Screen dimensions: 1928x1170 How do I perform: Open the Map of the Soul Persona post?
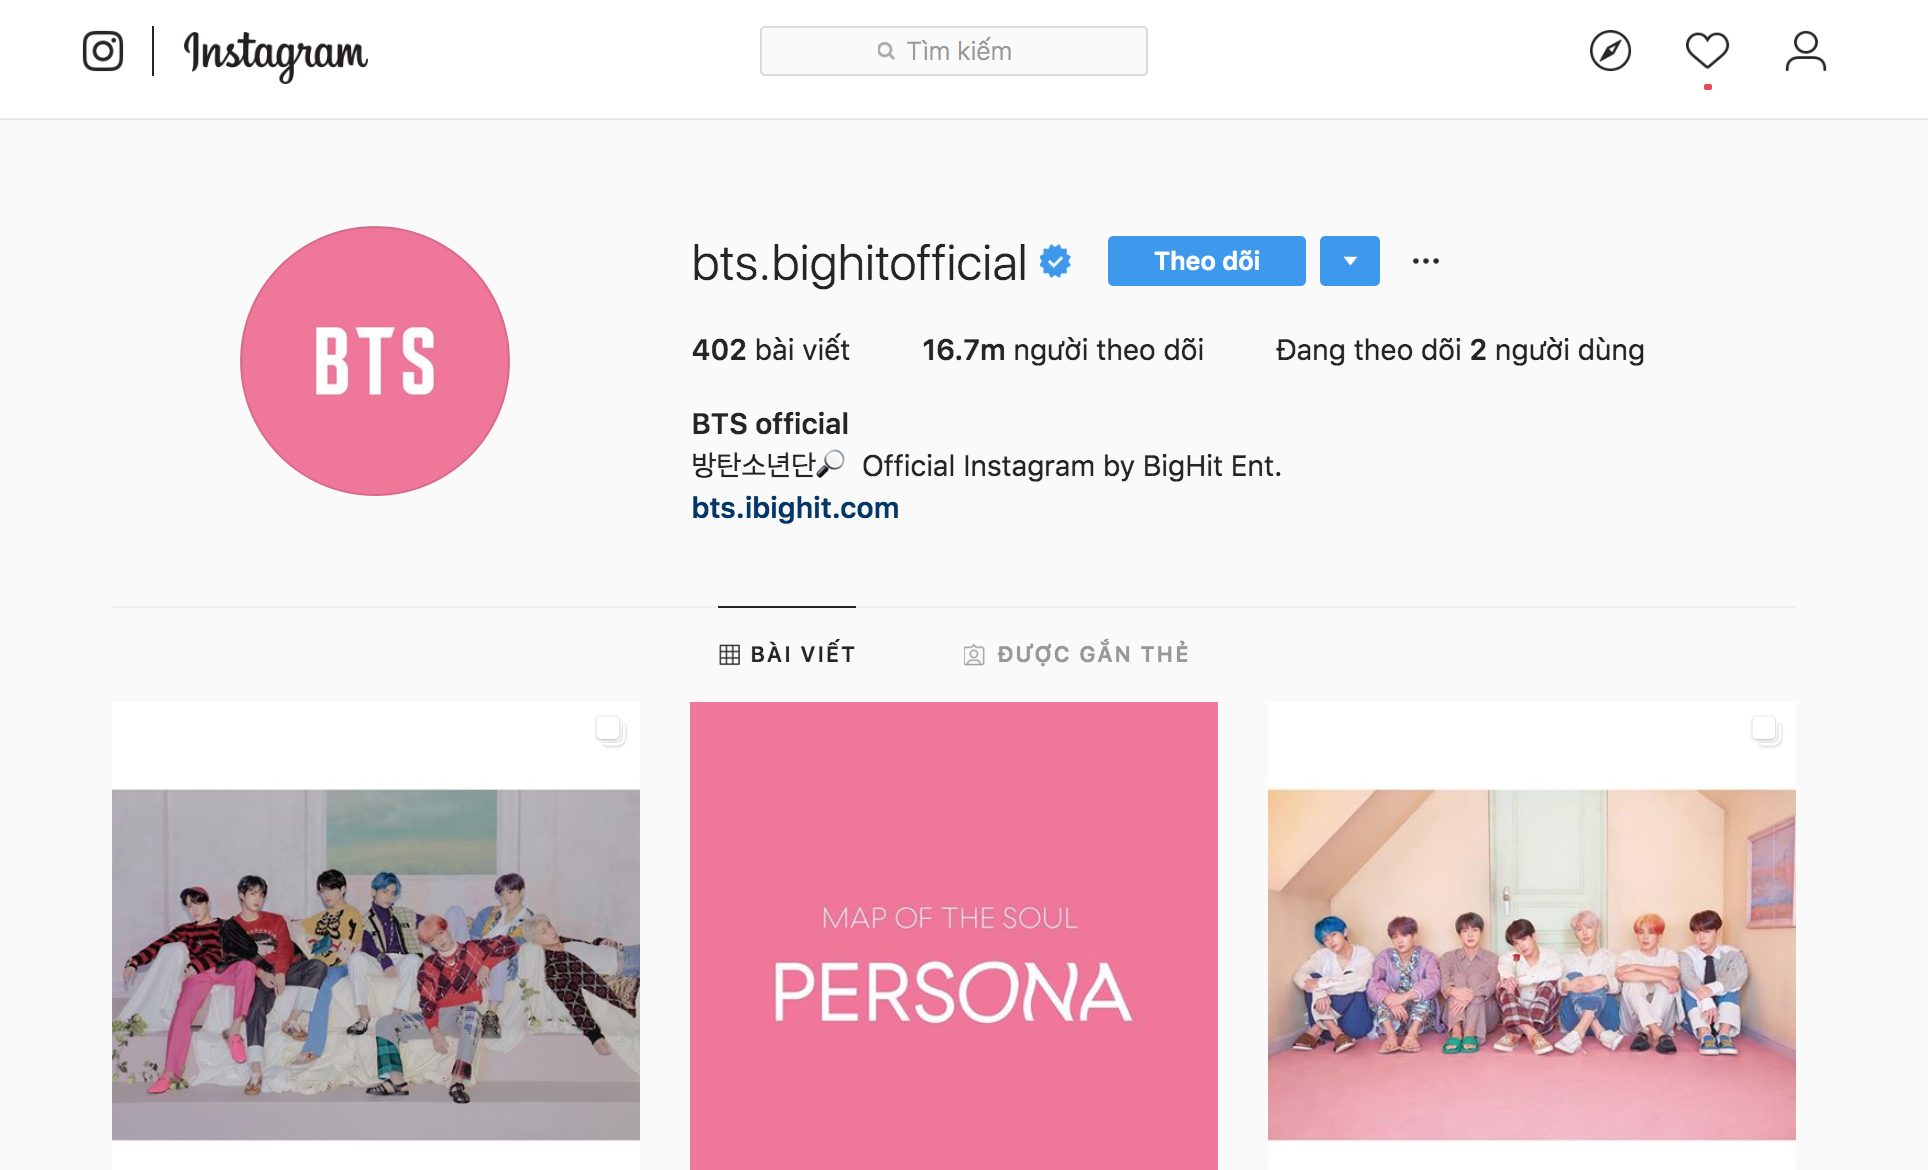coord(953,936)
